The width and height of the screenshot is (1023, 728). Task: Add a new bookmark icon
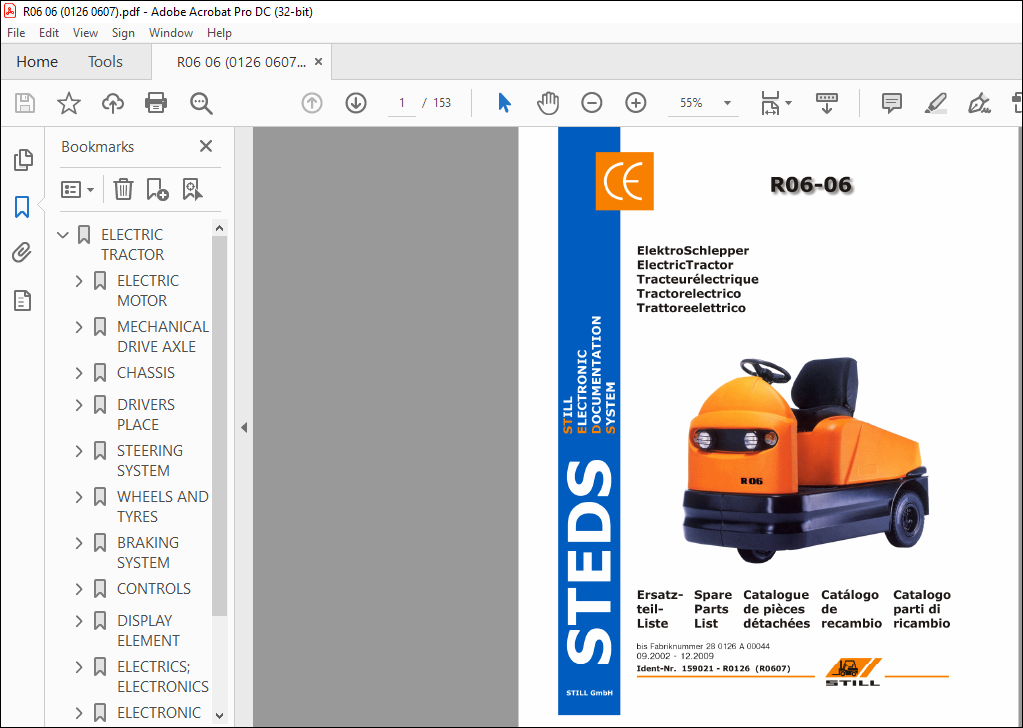pos(157,189)
